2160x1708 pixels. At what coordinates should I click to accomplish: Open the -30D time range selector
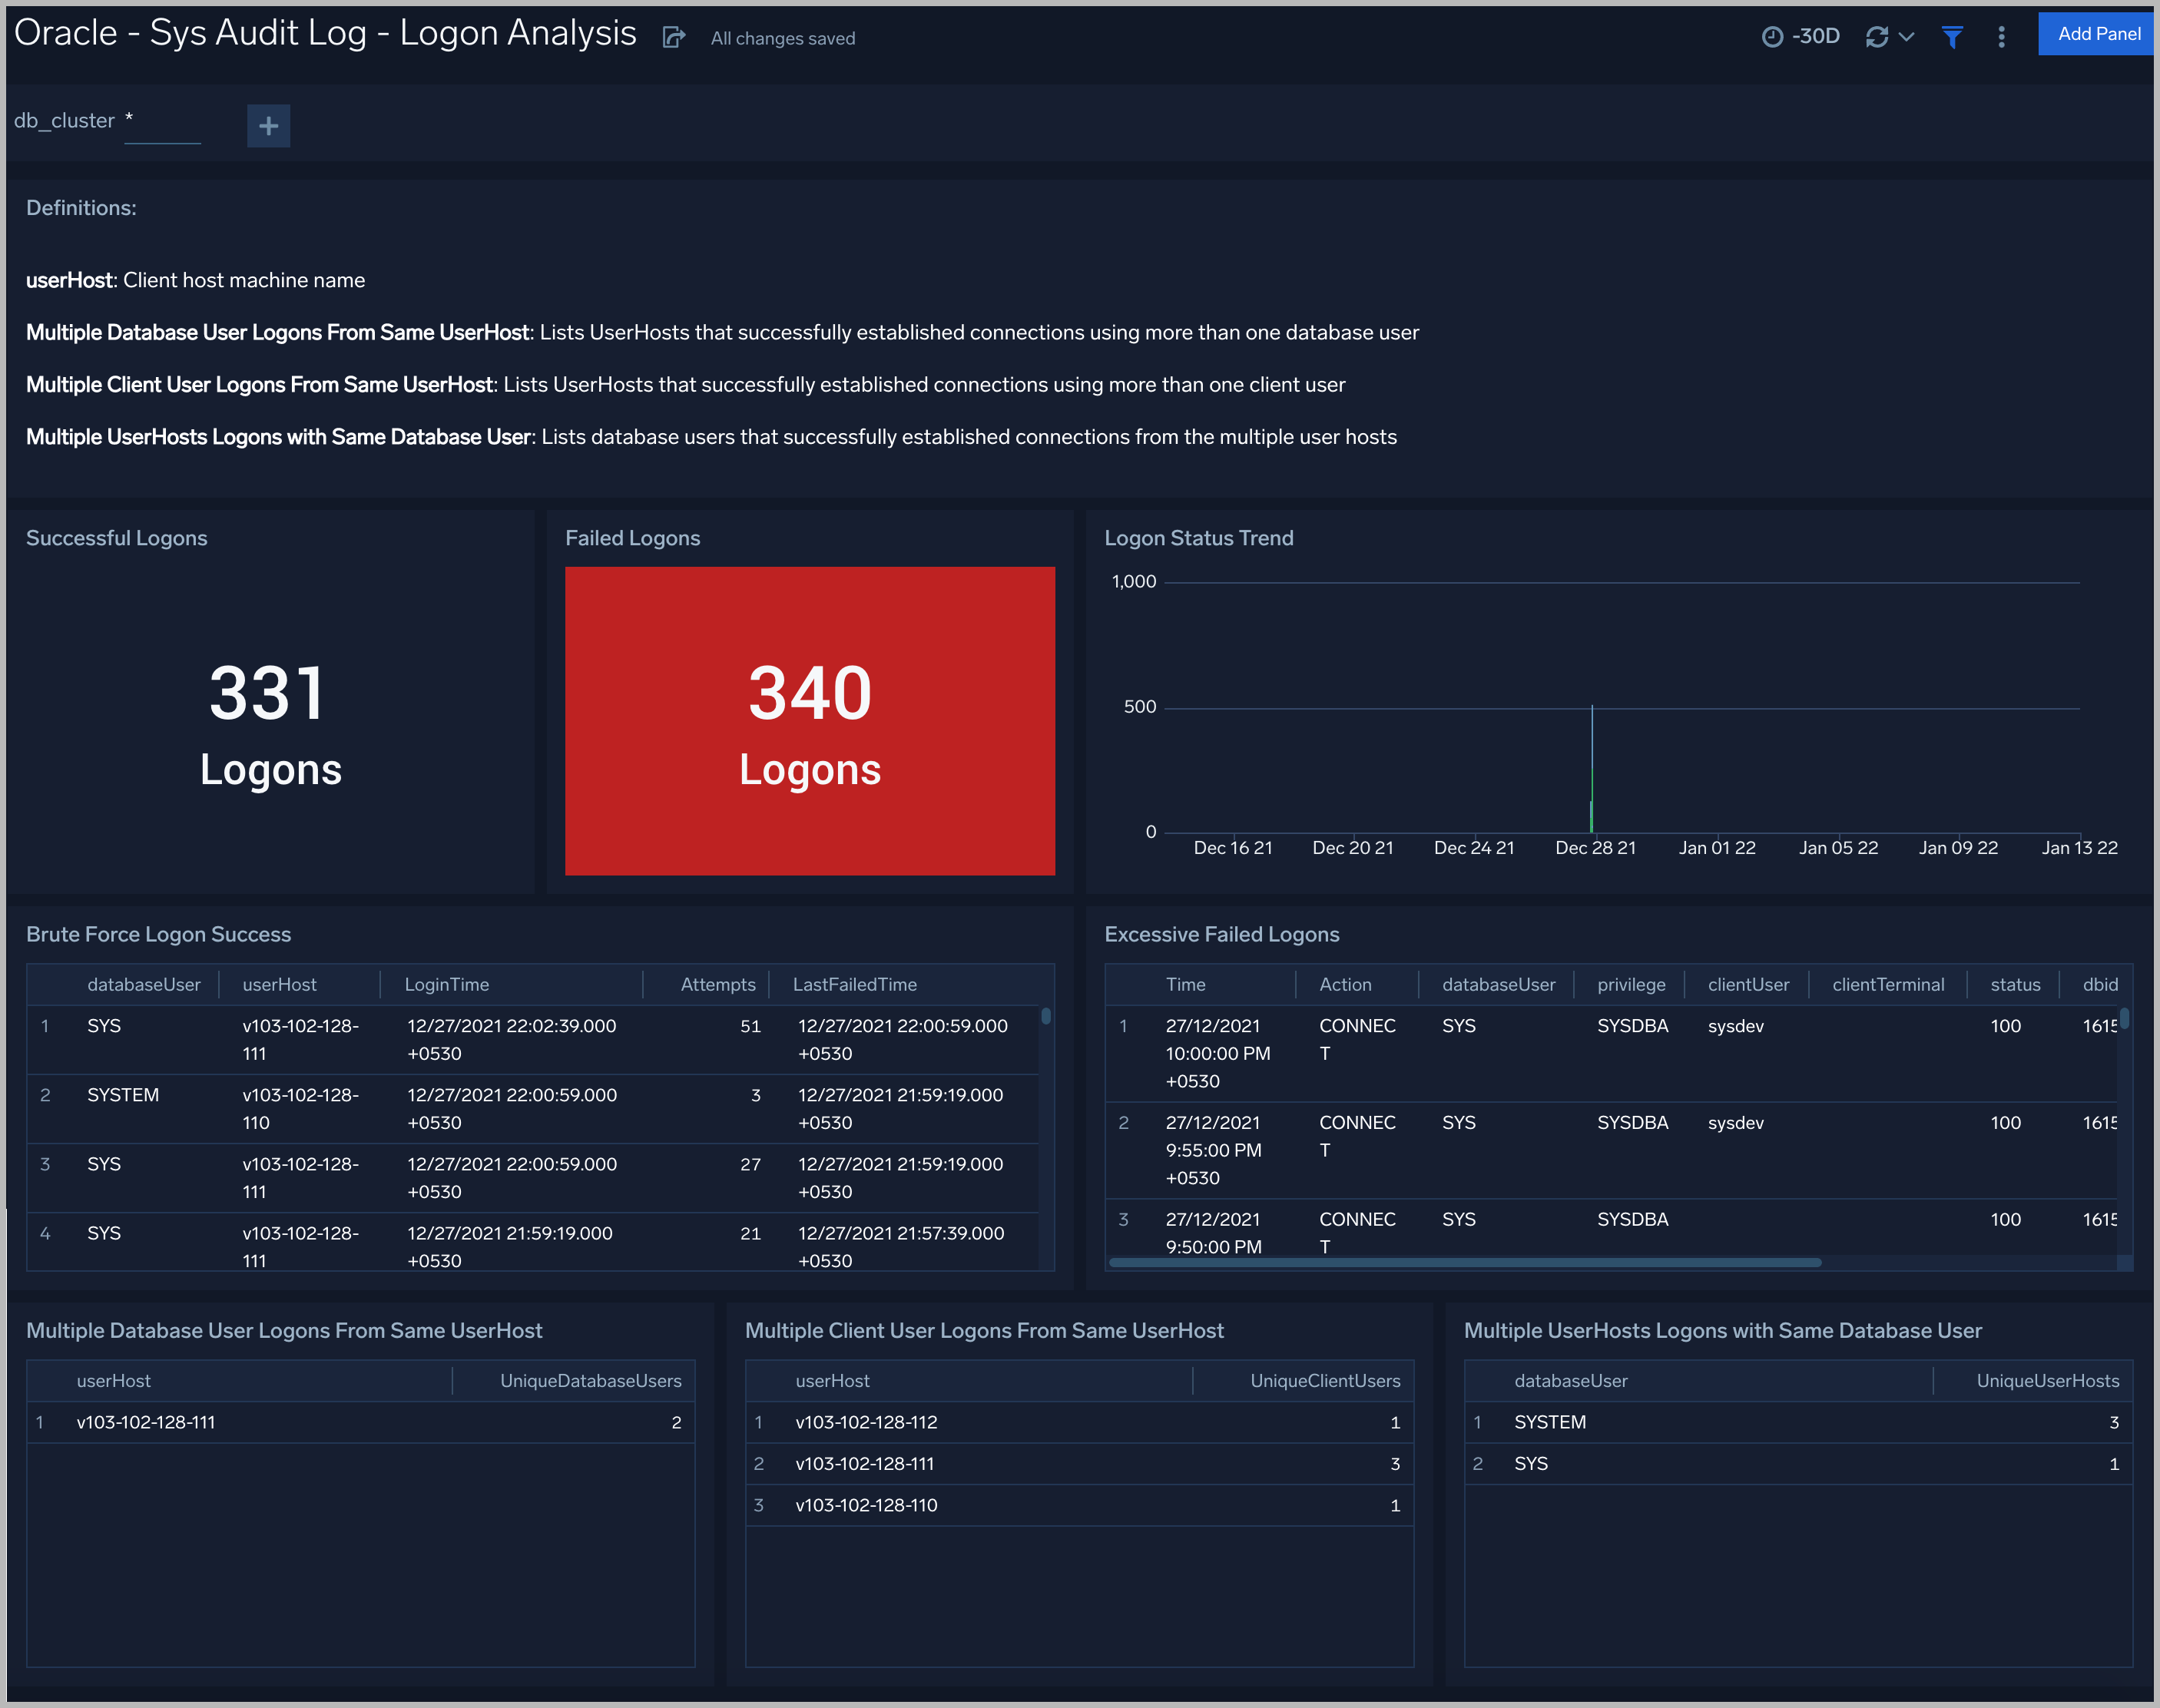1814,35
